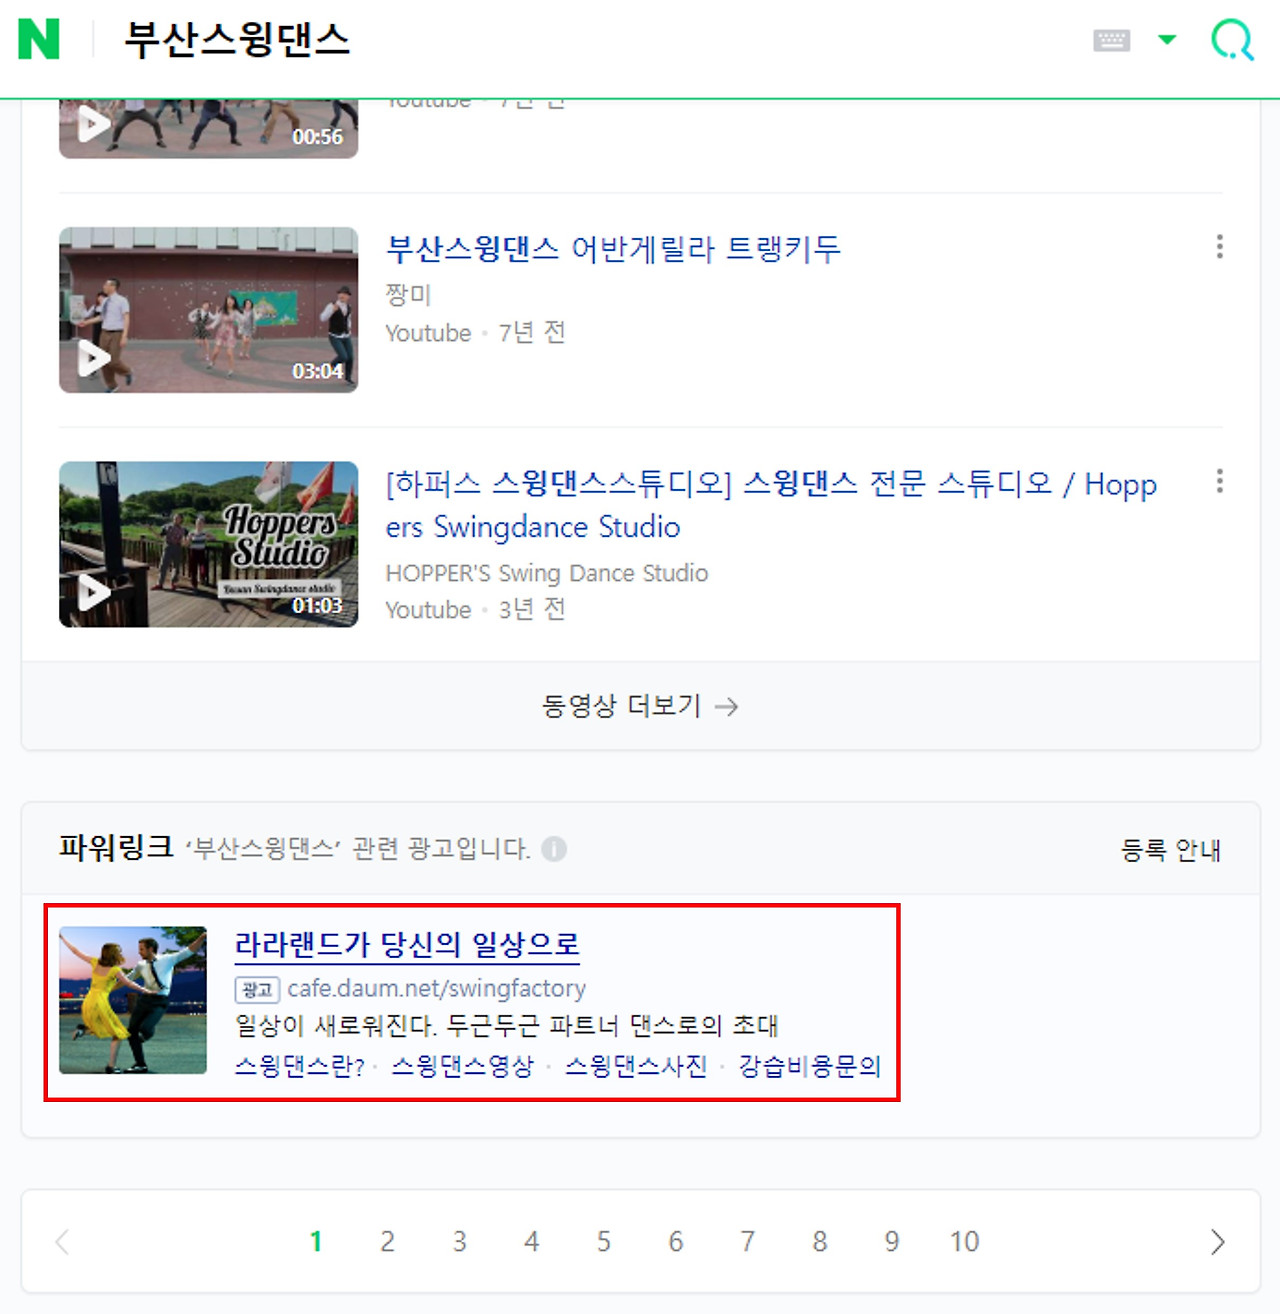Open more options for 어반게릴라 트랭키두 video

[x=1219, y=247]
